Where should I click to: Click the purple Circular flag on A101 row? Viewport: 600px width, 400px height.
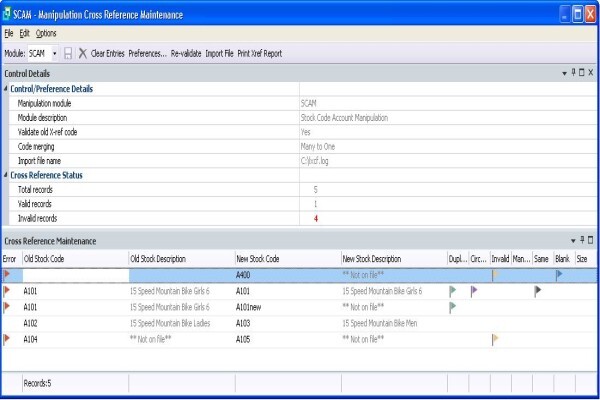[474, 291]
